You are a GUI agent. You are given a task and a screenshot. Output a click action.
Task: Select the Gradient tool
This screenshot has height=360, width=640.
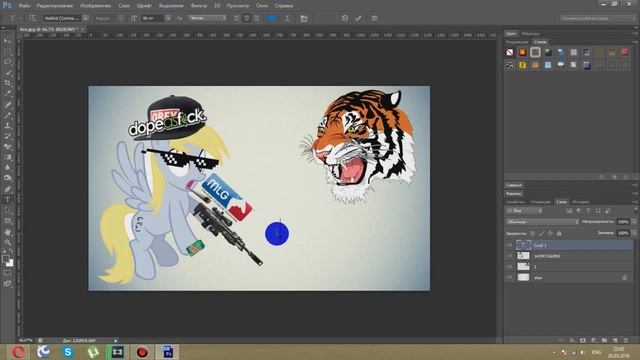click(x=7, y=158)
